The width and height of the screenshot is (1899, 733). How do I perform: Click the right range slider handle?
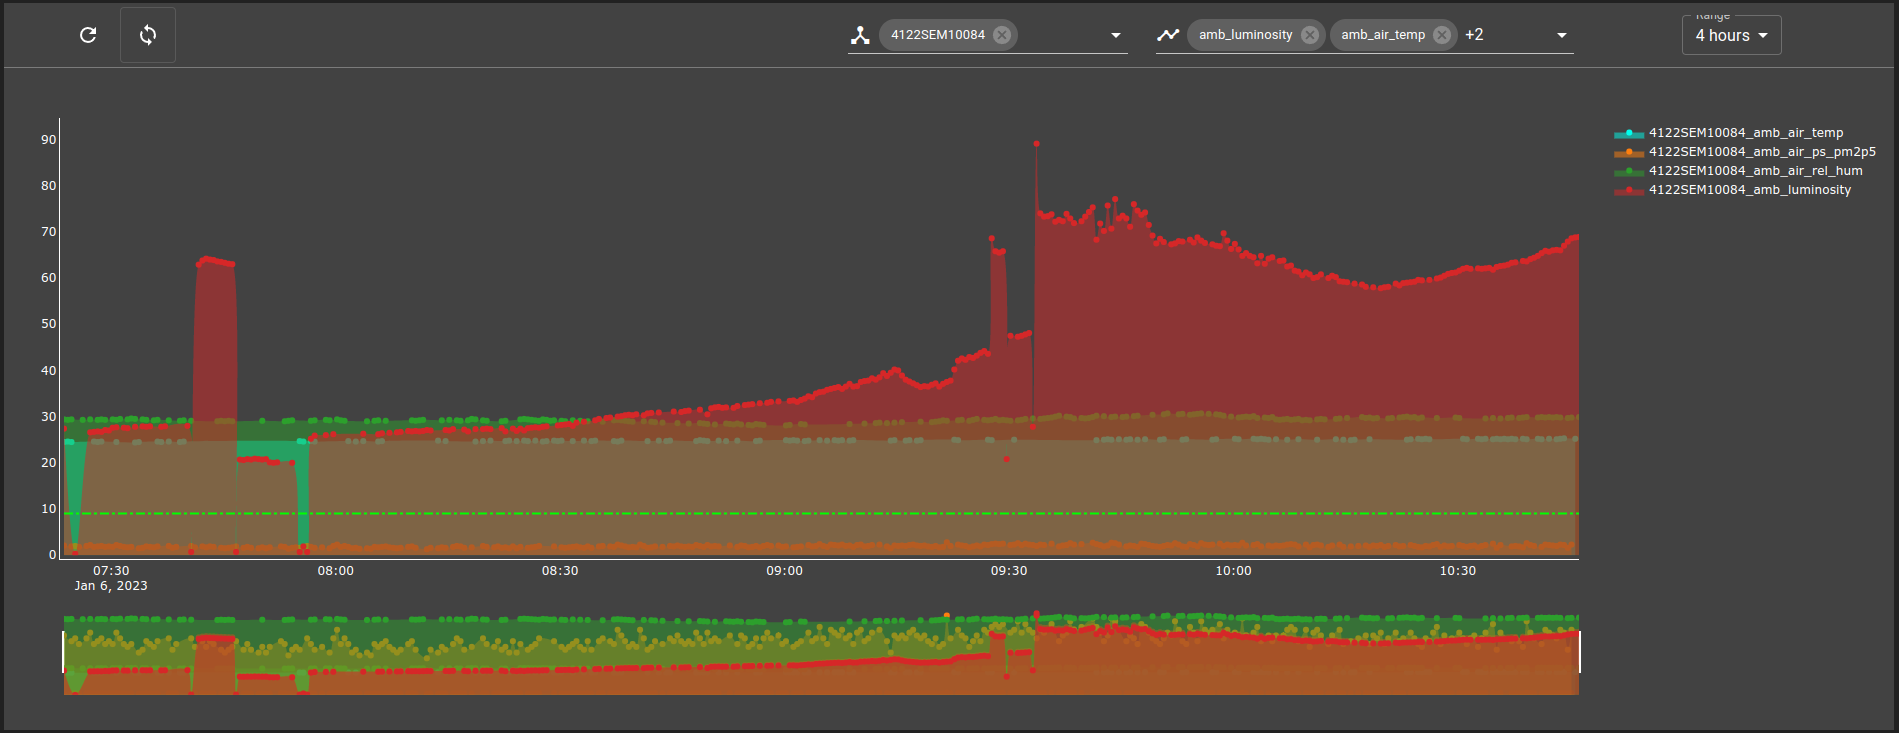click(x=1580, y=652)
